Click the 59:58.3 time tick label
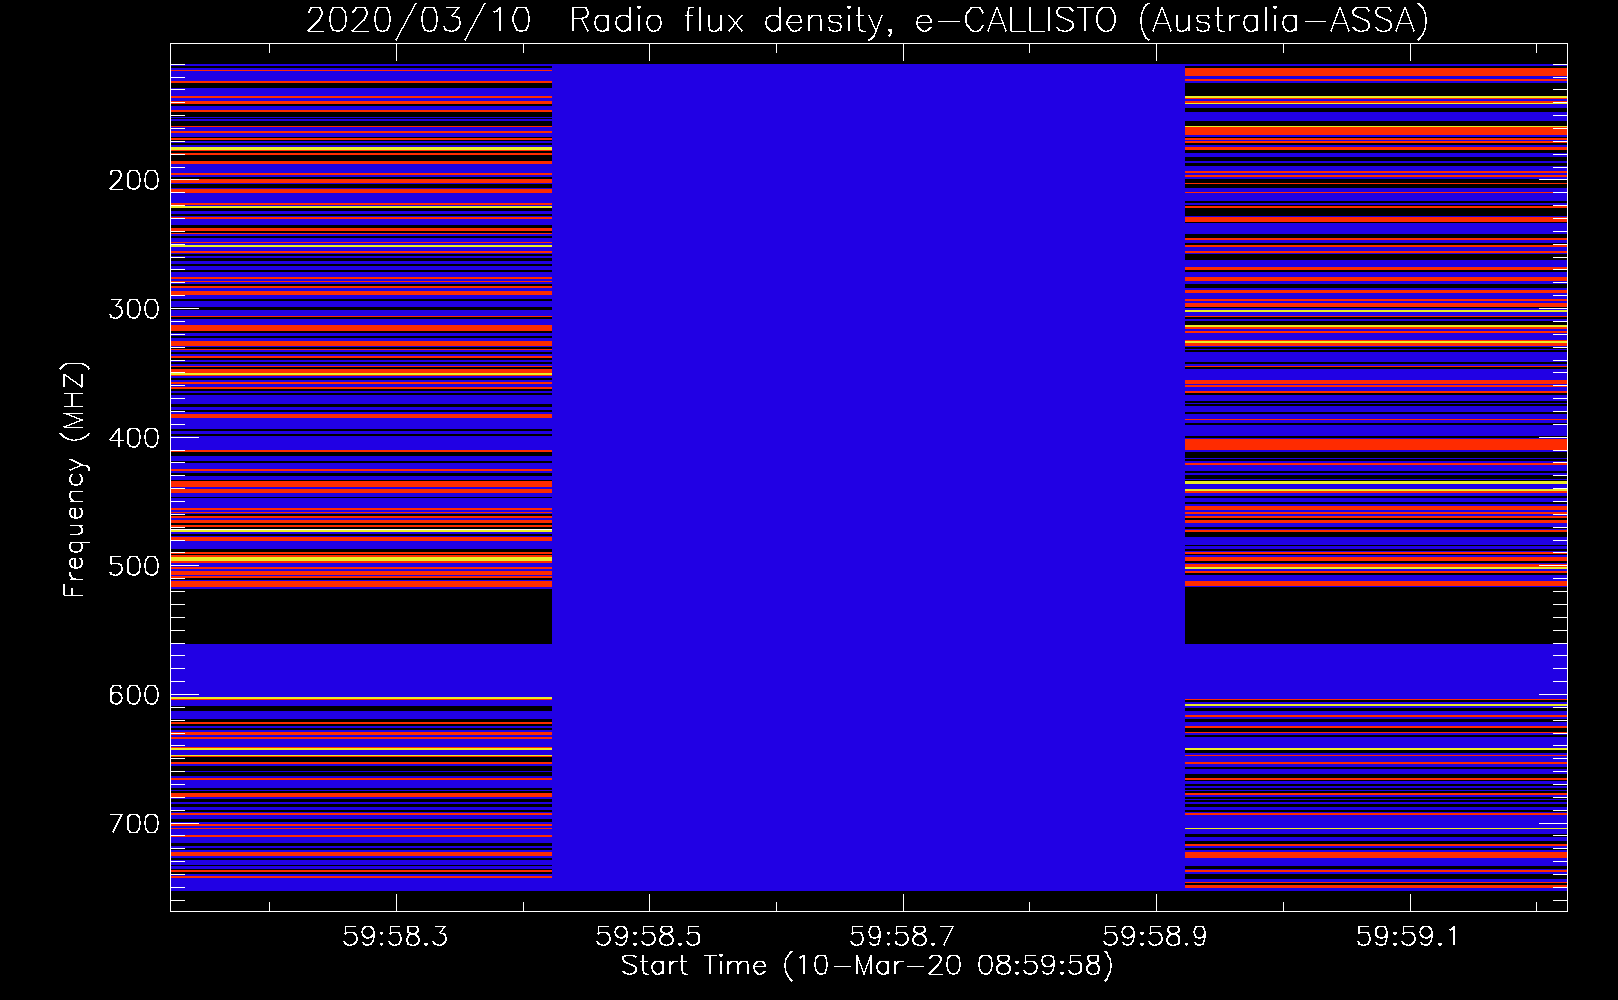Image resolution: width=1618 pixels, height=1000 pixels. click(395, 937)
